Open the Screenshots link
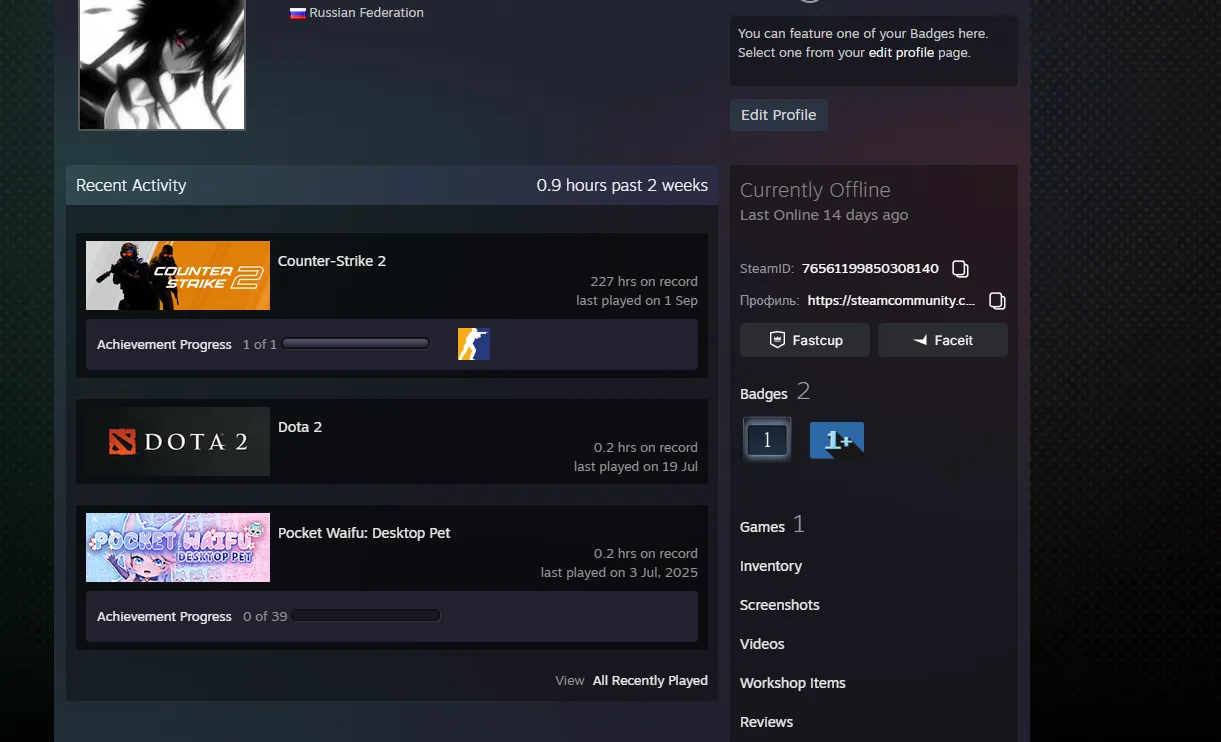The image size is (1221, 742). pos(780,605)
